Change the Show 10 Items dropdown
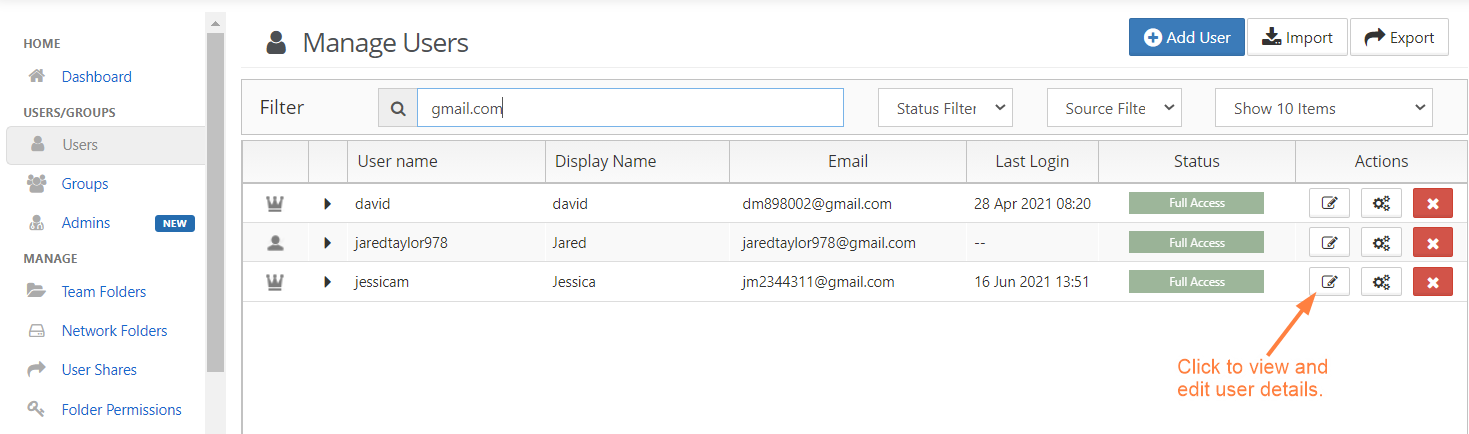Image resolution: width=1469 pixels, height=434 pixels. click(x=1323, y=108)
